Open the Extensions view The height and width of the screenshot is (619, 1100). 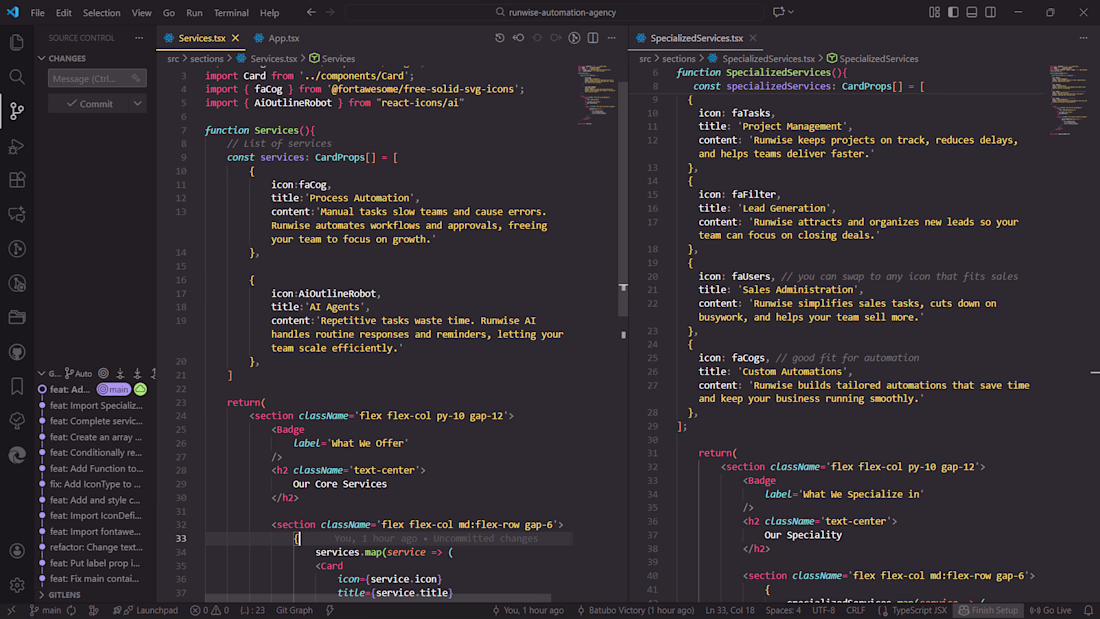click(x=16, y=181)
